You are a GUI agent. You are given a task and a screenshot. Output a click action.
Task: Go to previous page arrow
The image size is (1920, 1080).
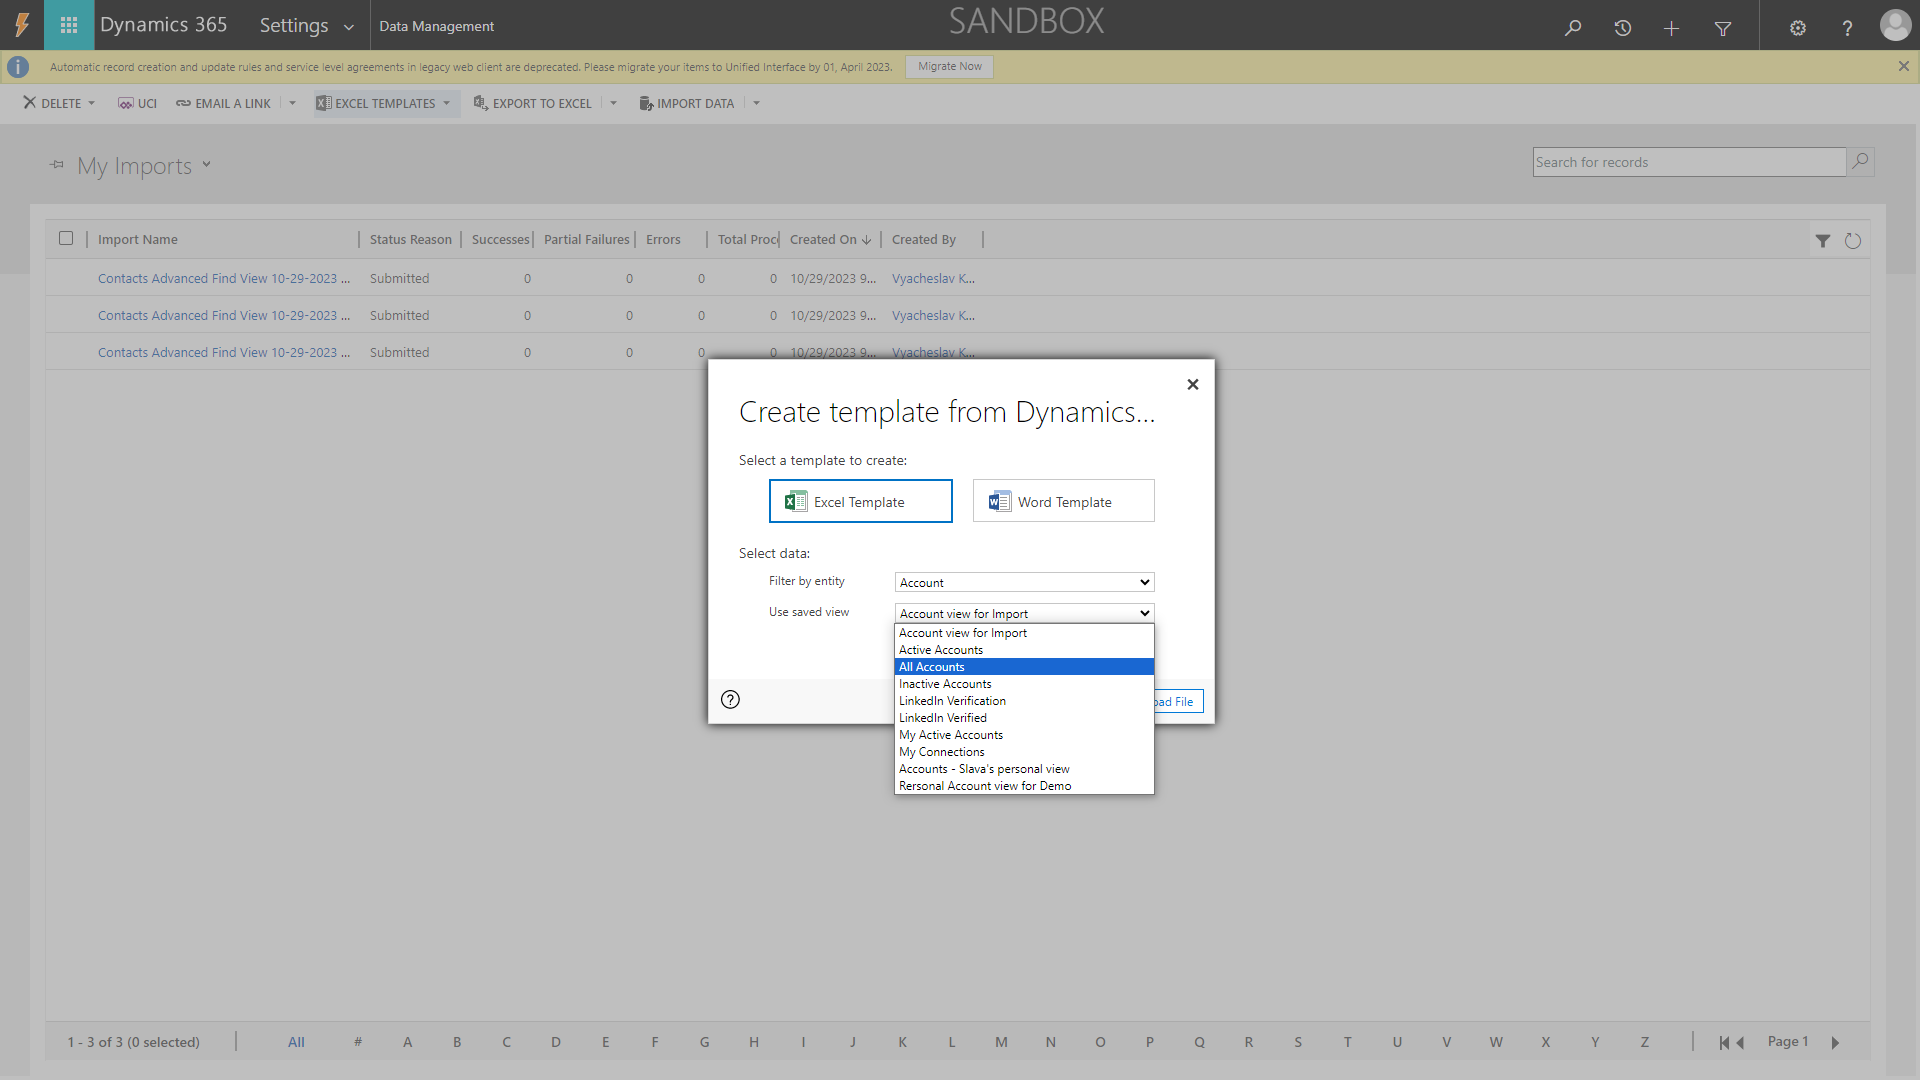[1740, 1042]
